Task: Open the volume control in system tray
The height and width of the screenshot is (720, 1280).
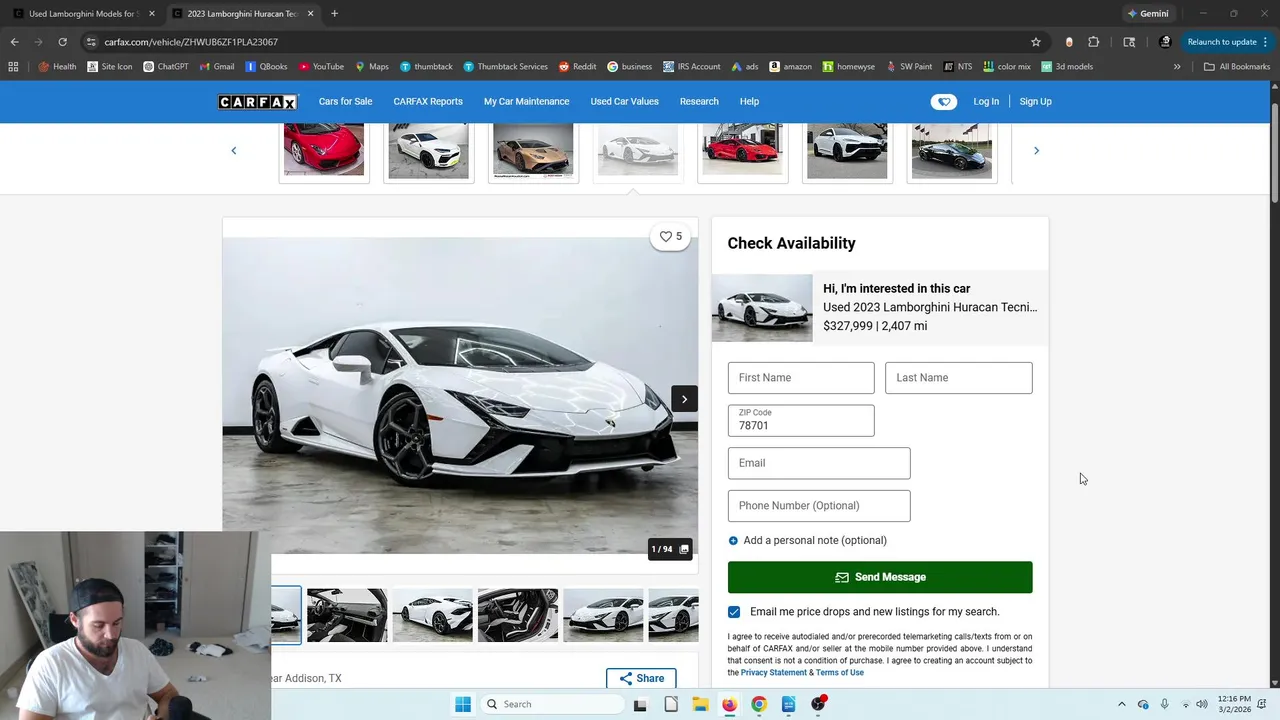Action: click(x=1202, y=704)
